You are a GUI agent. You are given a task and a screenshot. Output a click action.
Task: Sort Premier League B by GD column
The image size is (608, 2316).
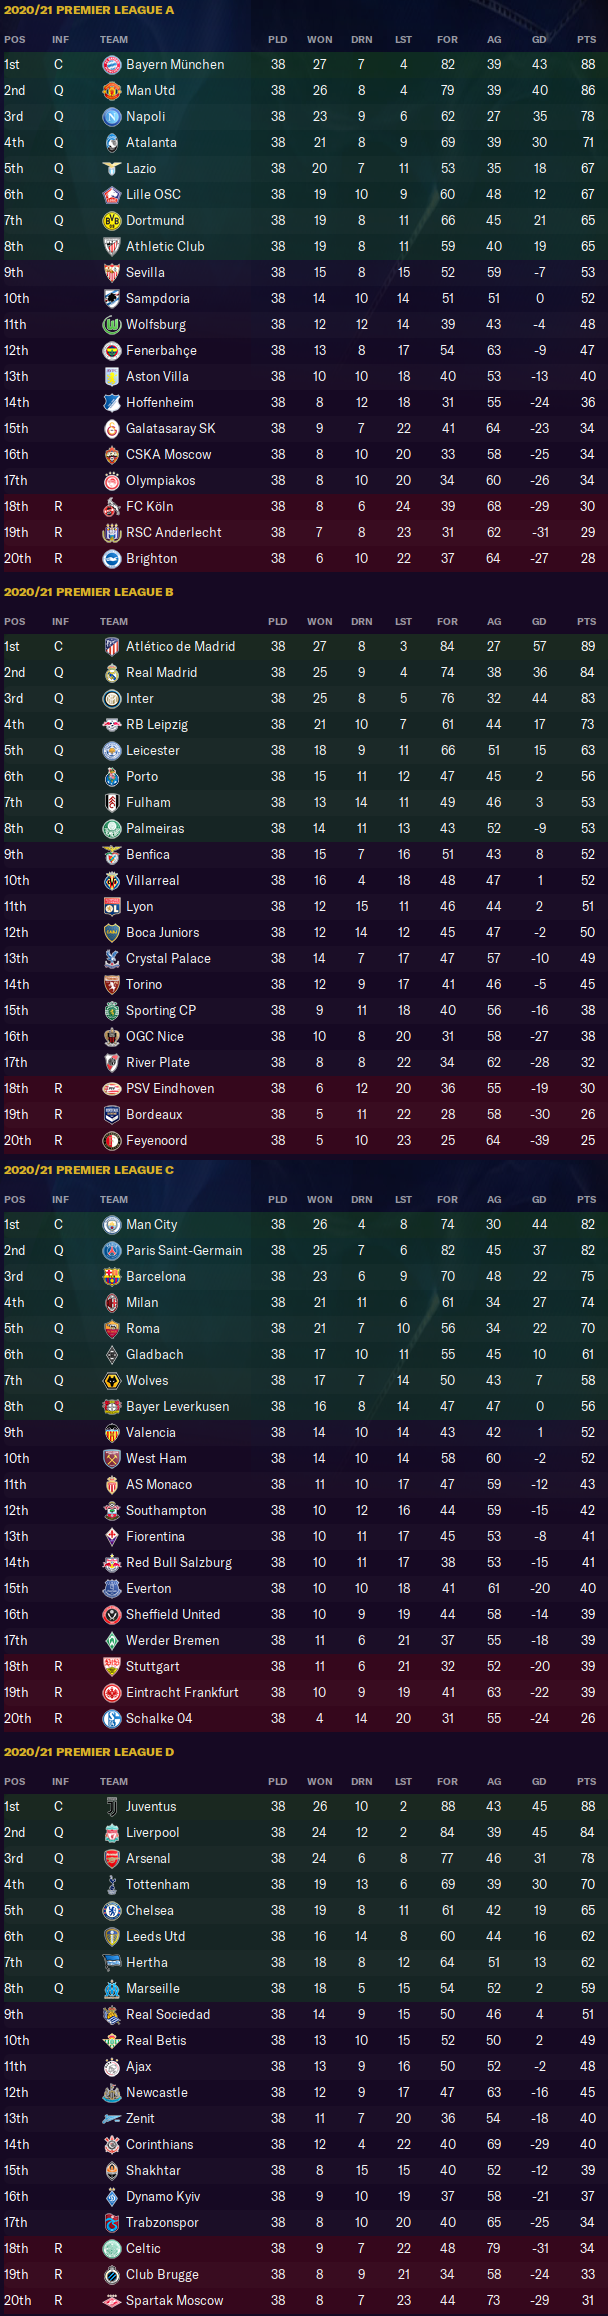coord(539,622)
